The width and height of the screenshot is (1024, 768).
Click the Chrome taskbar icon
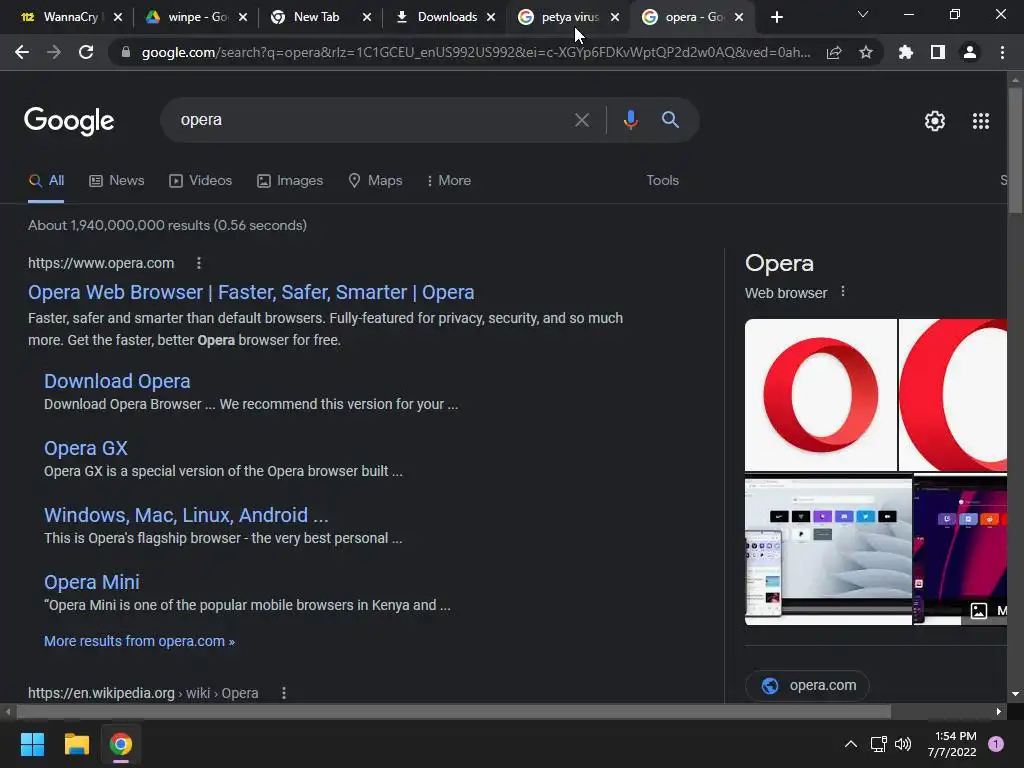121,744
